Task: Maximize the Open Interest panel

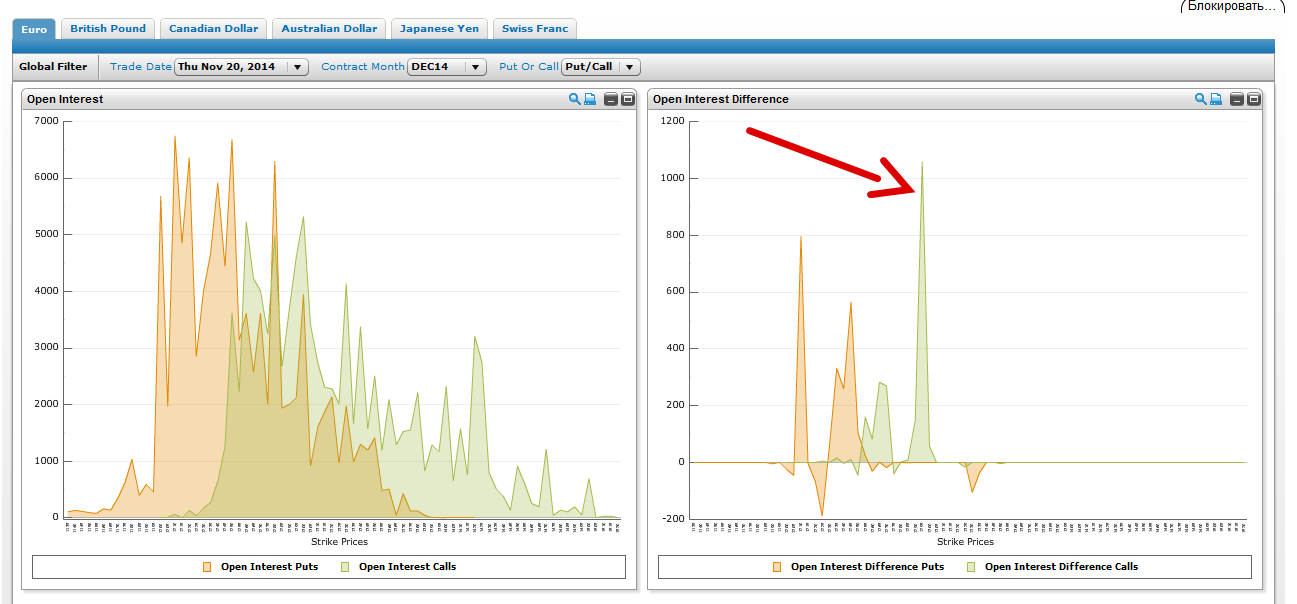Action: [627, 99]
